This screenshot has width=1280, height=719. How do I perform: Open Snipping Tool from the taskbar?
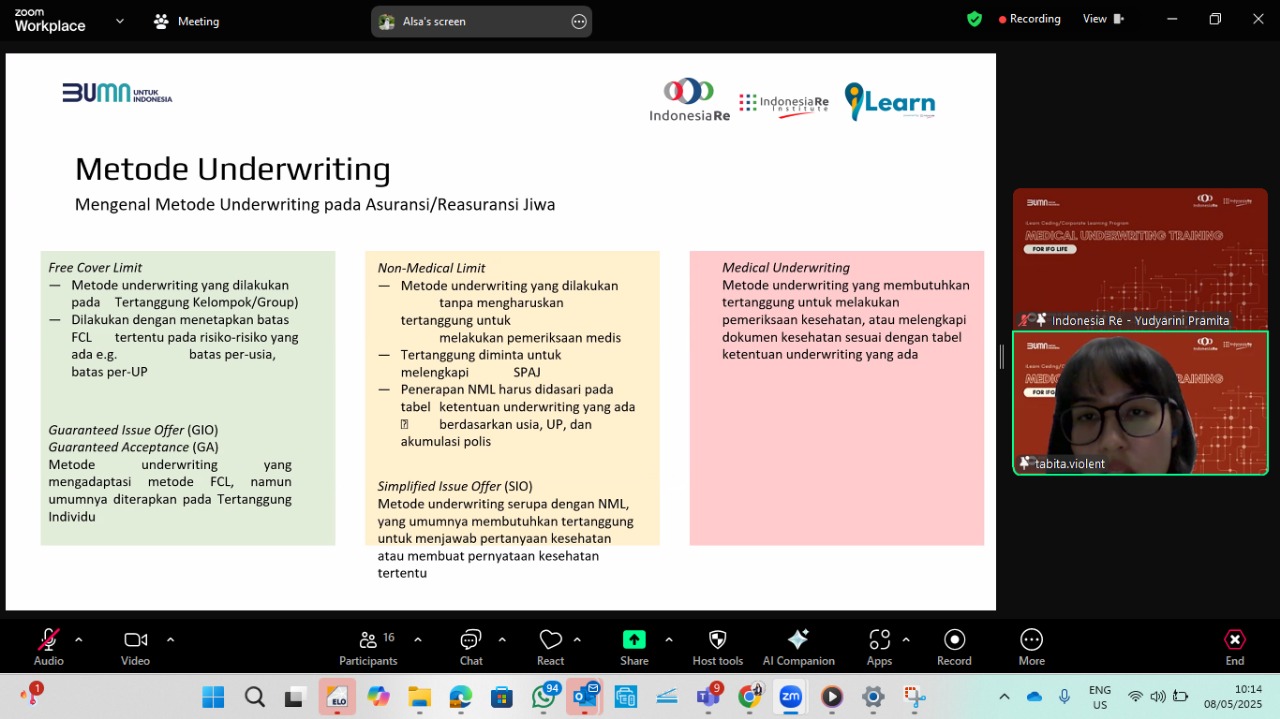pos(914,696)
